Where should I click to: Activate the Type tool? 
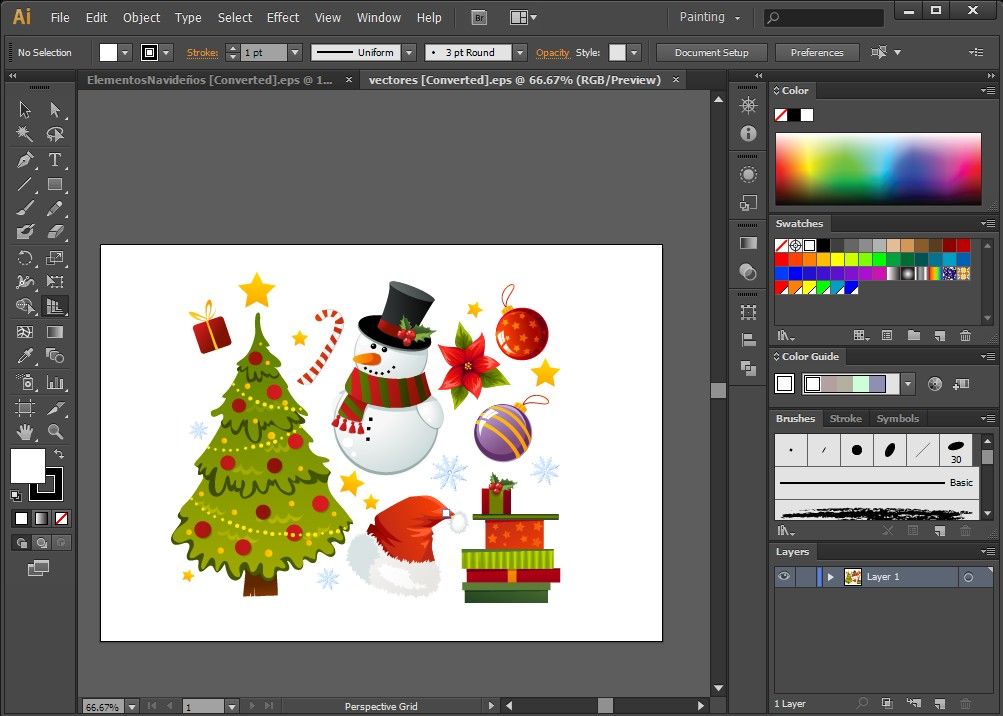pos(55,159)
